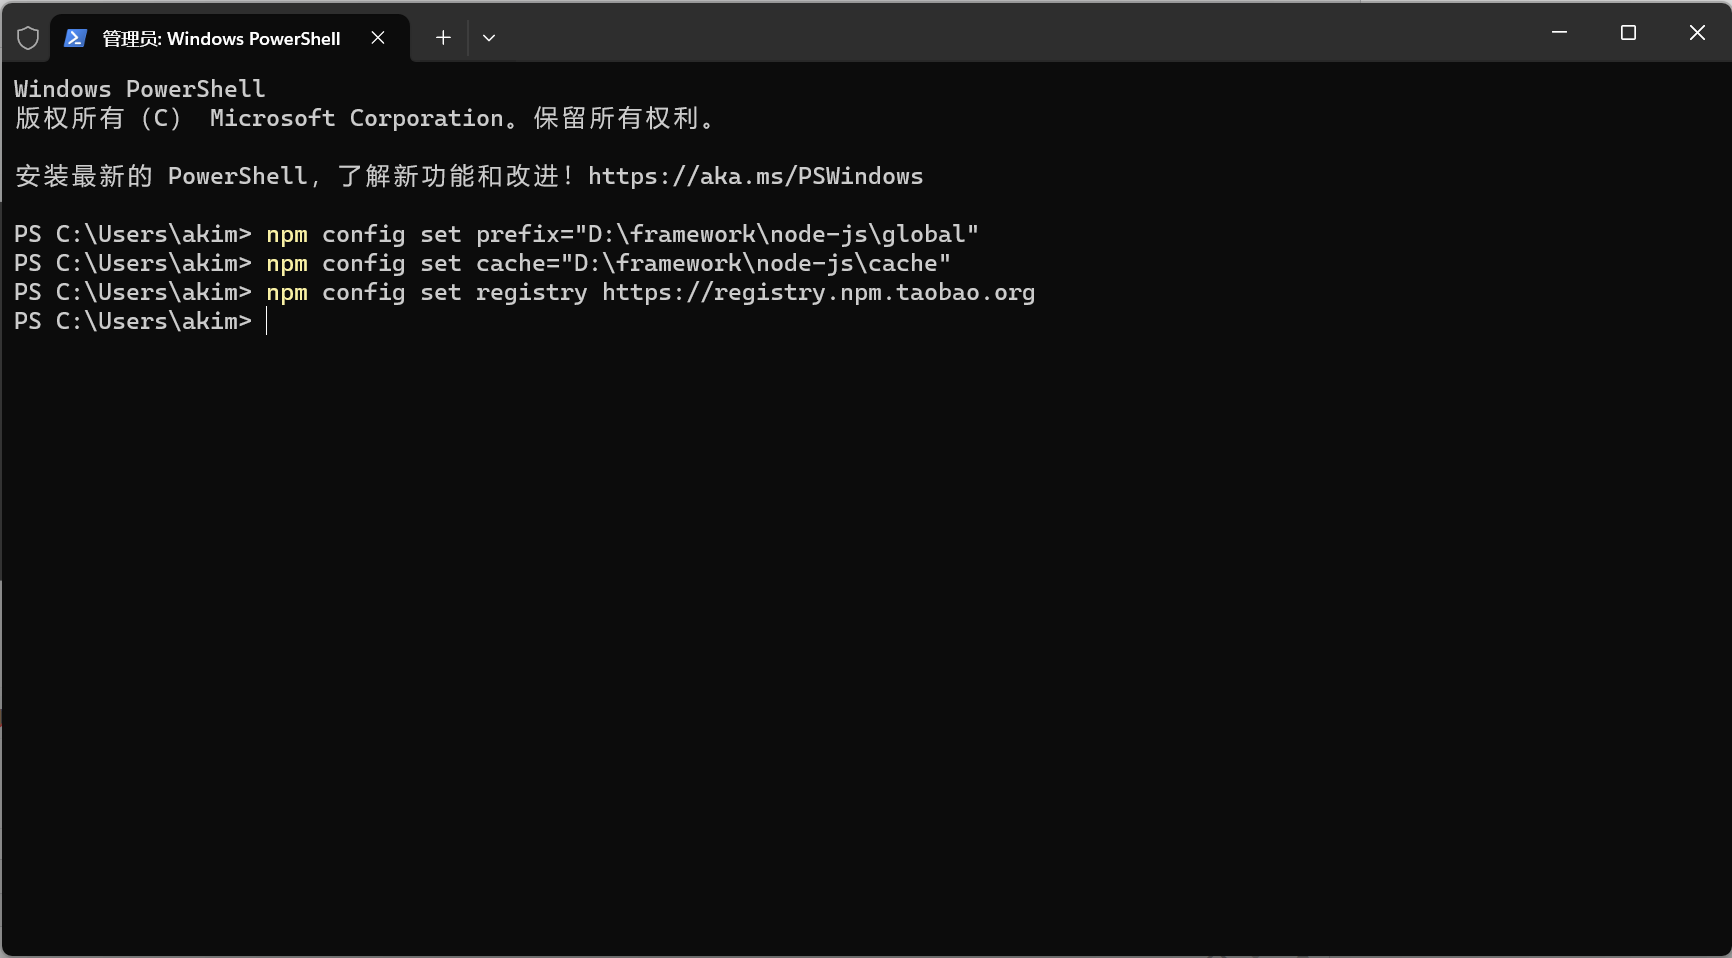This screenshot has height=958, width=1732.
Task: Close the Windows PowerShell tab
Action: [378, 38]
